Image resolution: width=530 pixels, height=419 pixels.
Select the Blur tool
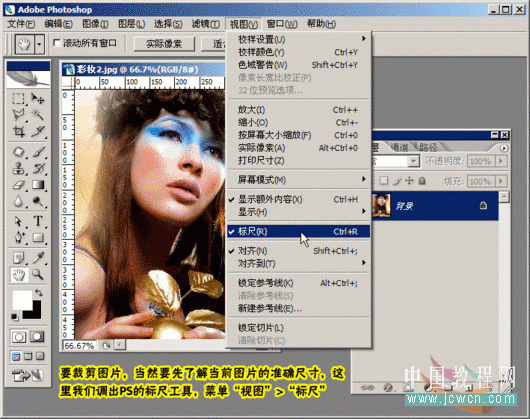(18, 201)
